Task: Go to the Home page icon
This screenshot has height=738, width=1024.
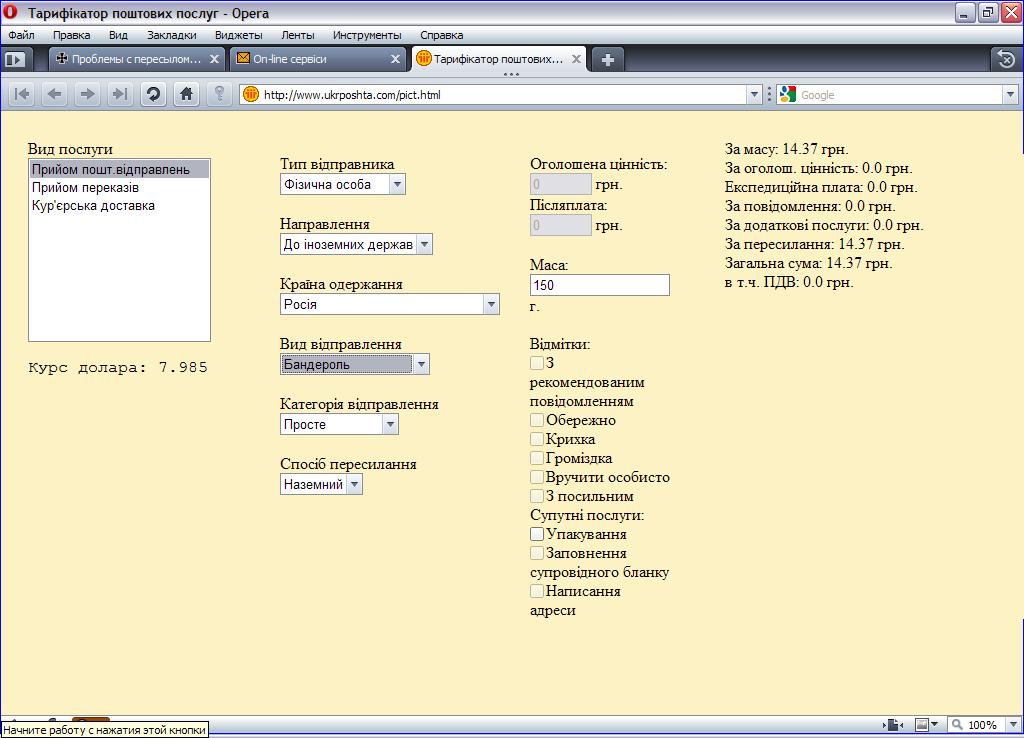Action: click(x=185, y=94)
